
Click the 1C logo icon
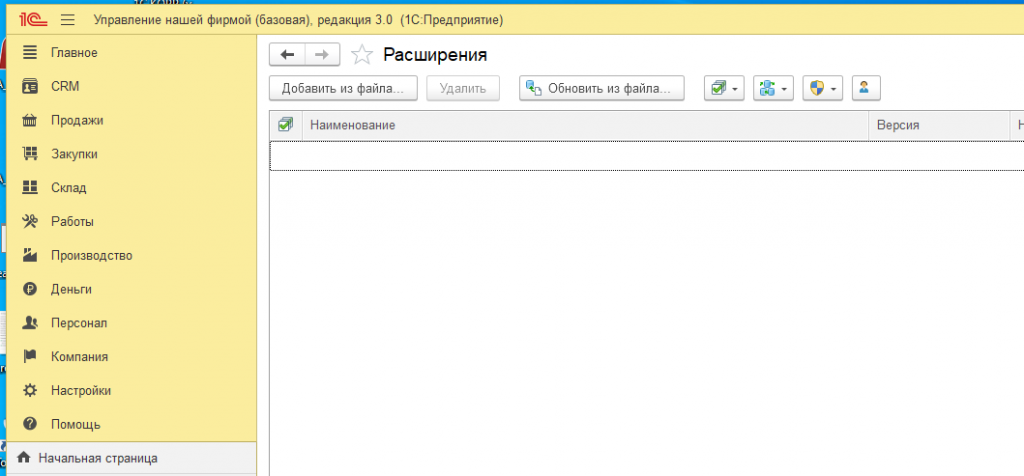pos(32,20)
